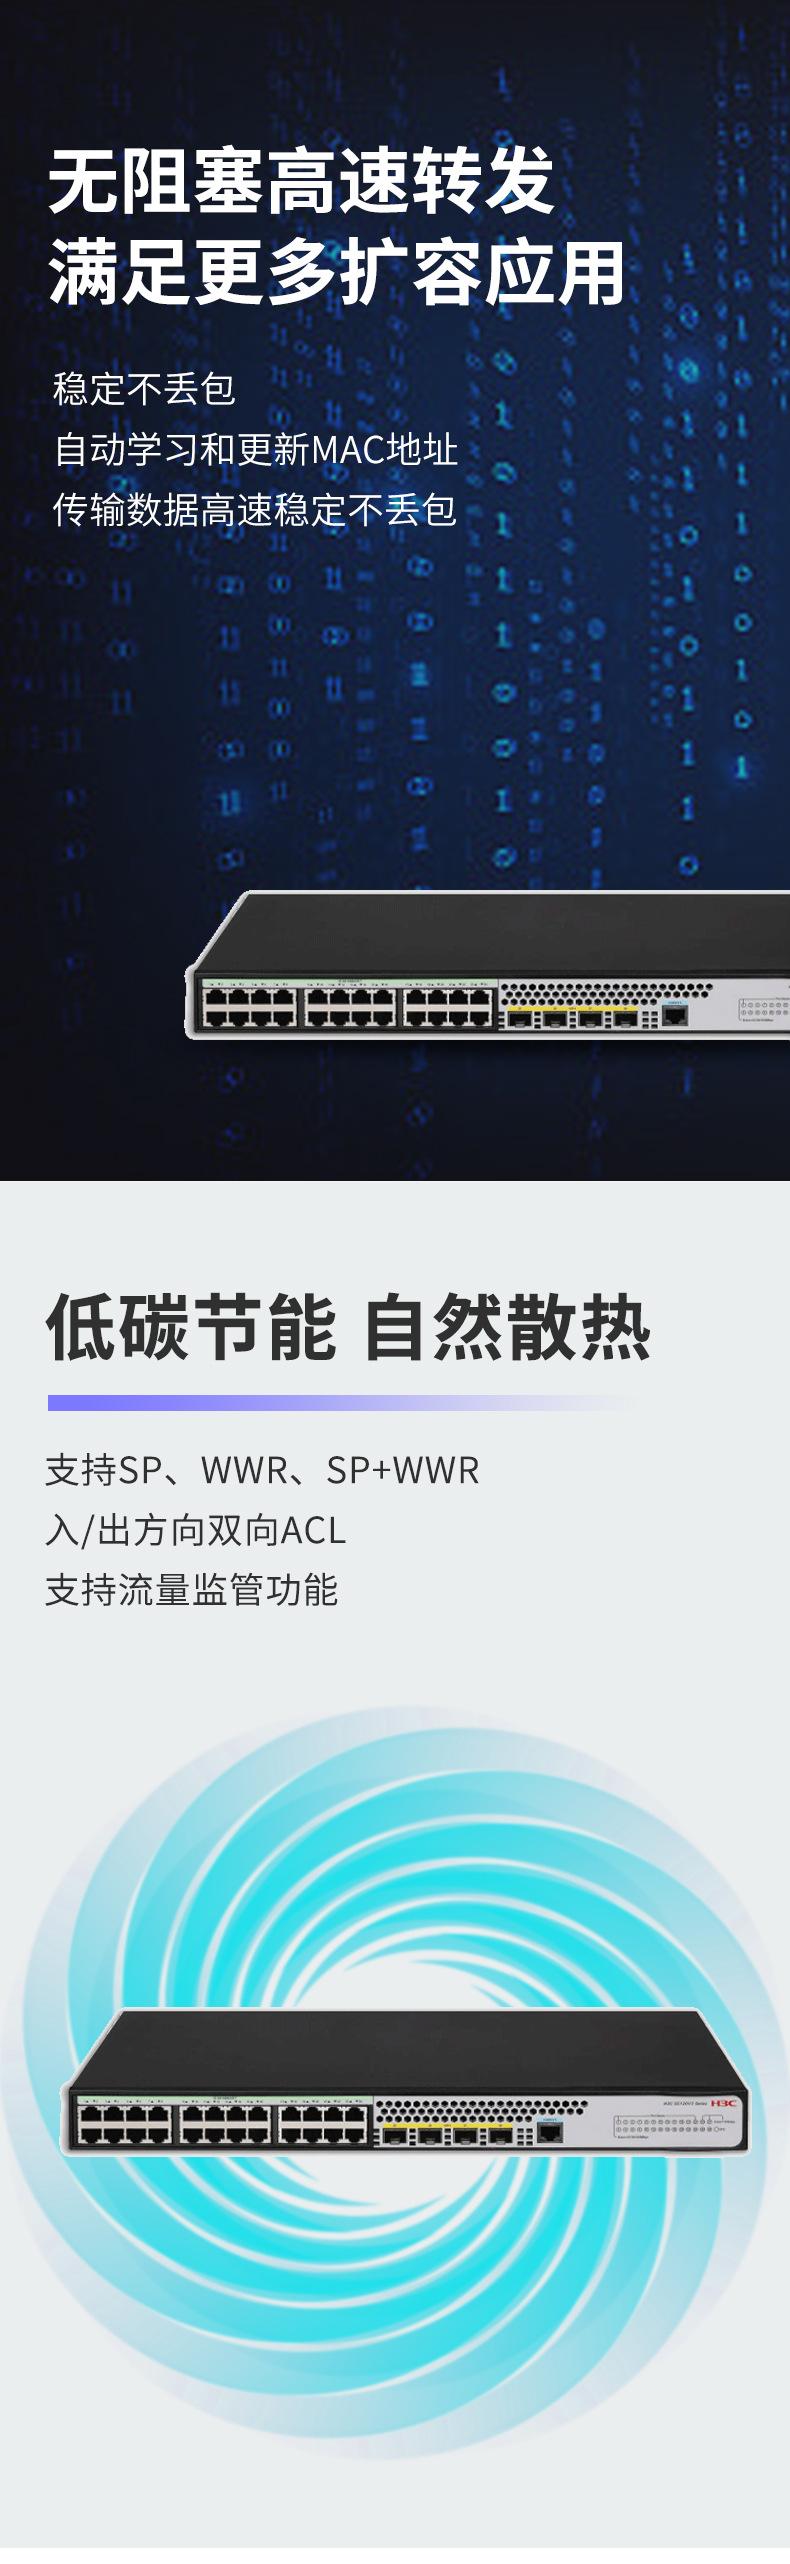Select the text 稳定不丢包
The image size is (790, 2564).
(x=144, y=389)
